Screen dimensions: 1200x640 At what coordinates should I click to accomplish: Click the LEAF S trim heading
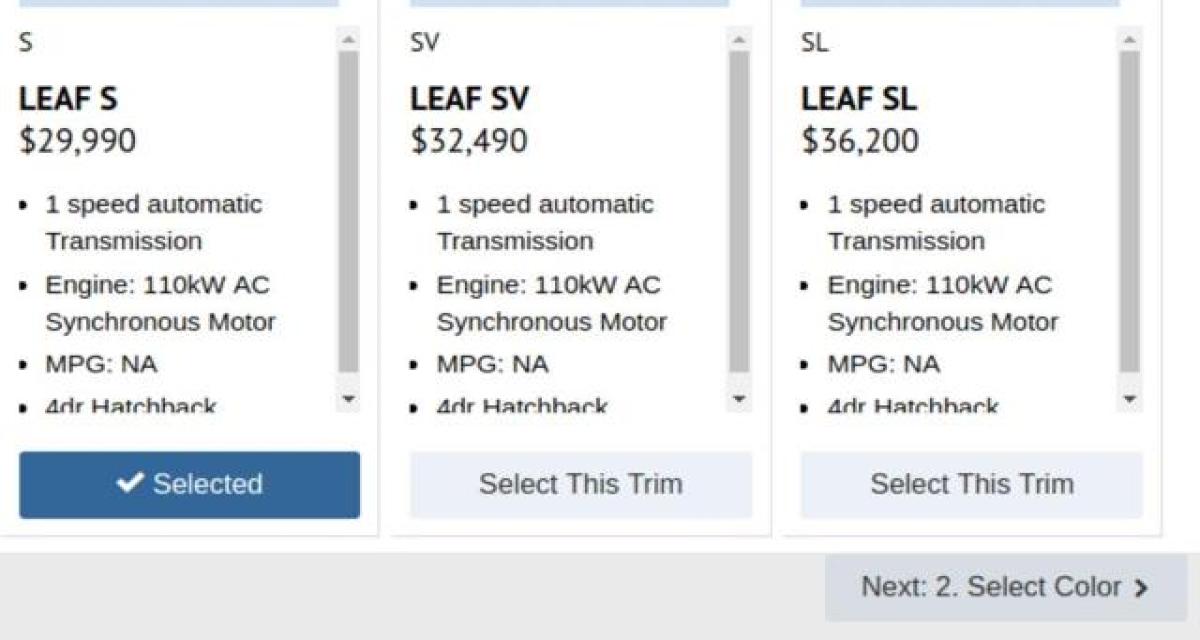(x=68, y=99)
